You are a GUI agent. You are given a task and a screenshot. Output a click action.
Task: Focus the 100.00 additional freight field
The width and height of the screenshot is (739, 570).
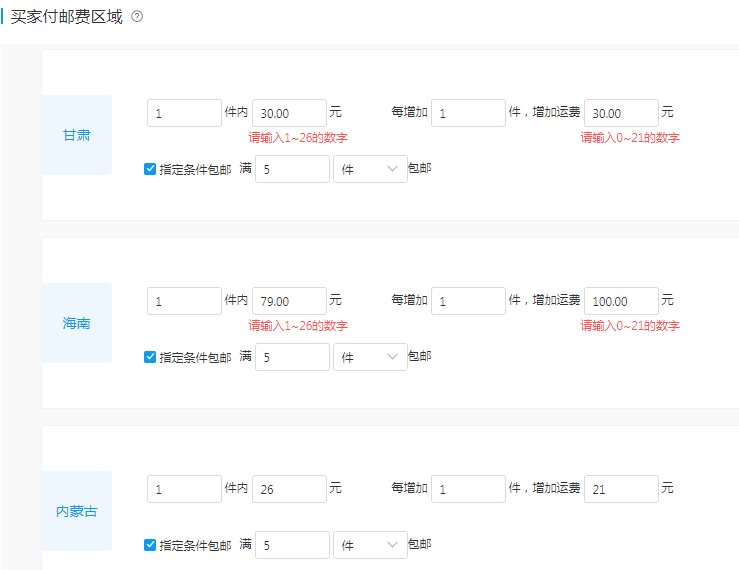pyautogui.click(x=621, y=301)
